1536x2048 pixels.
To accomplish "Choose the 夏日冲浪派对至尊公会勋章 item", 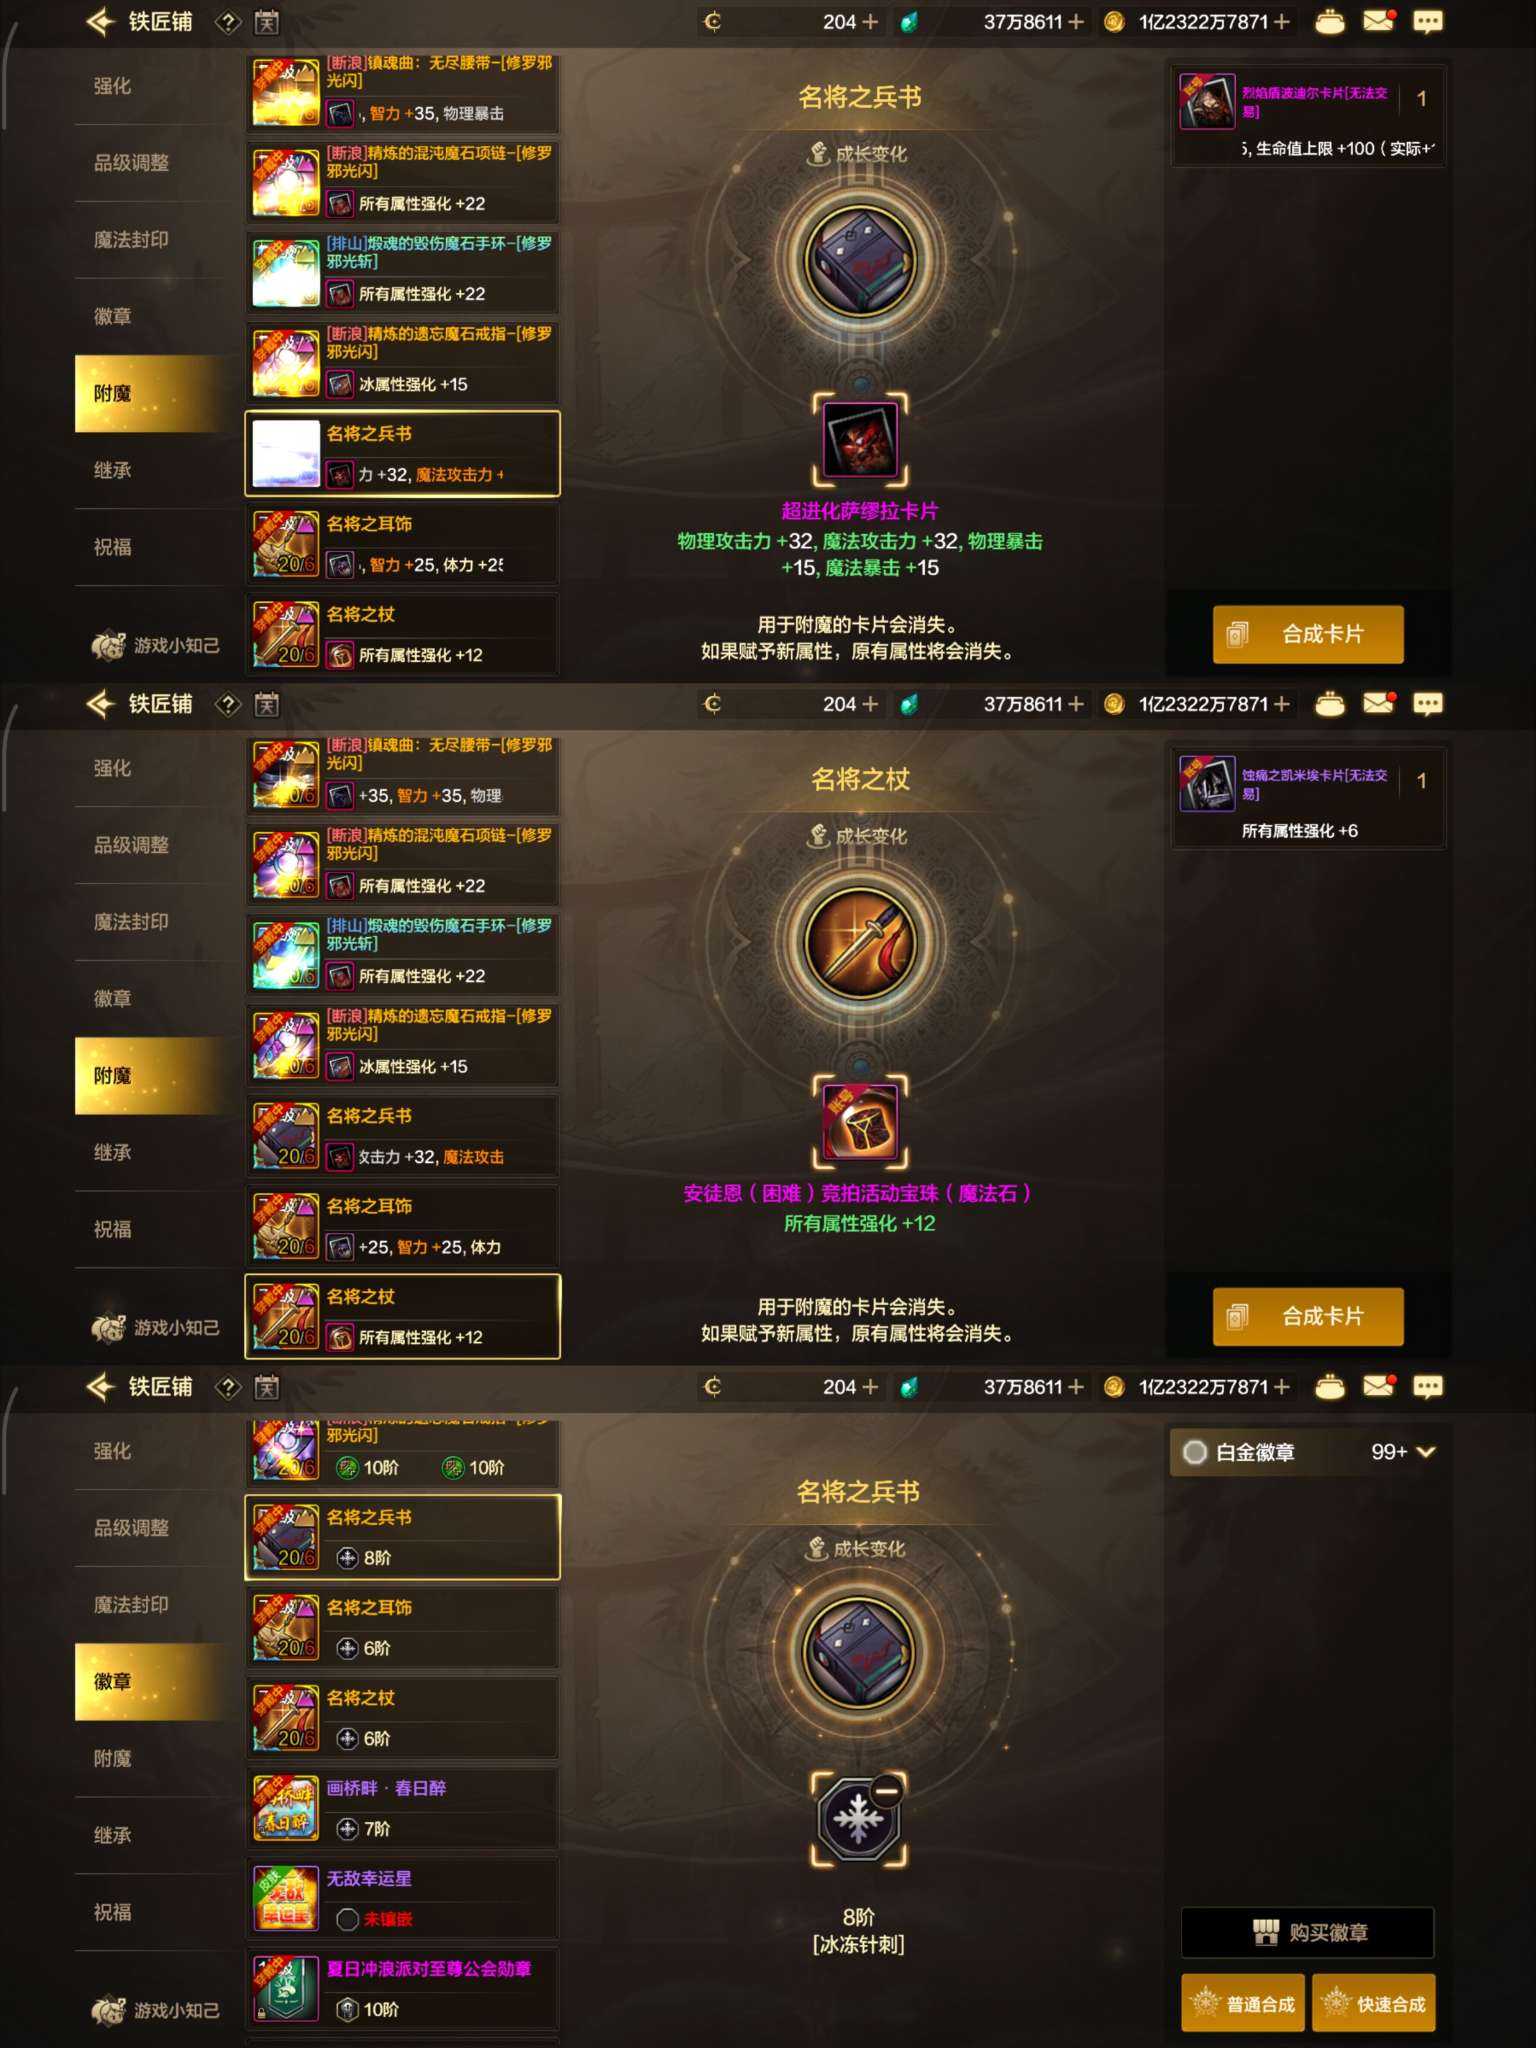I will pyautogui.click(x=402, y=1988).
